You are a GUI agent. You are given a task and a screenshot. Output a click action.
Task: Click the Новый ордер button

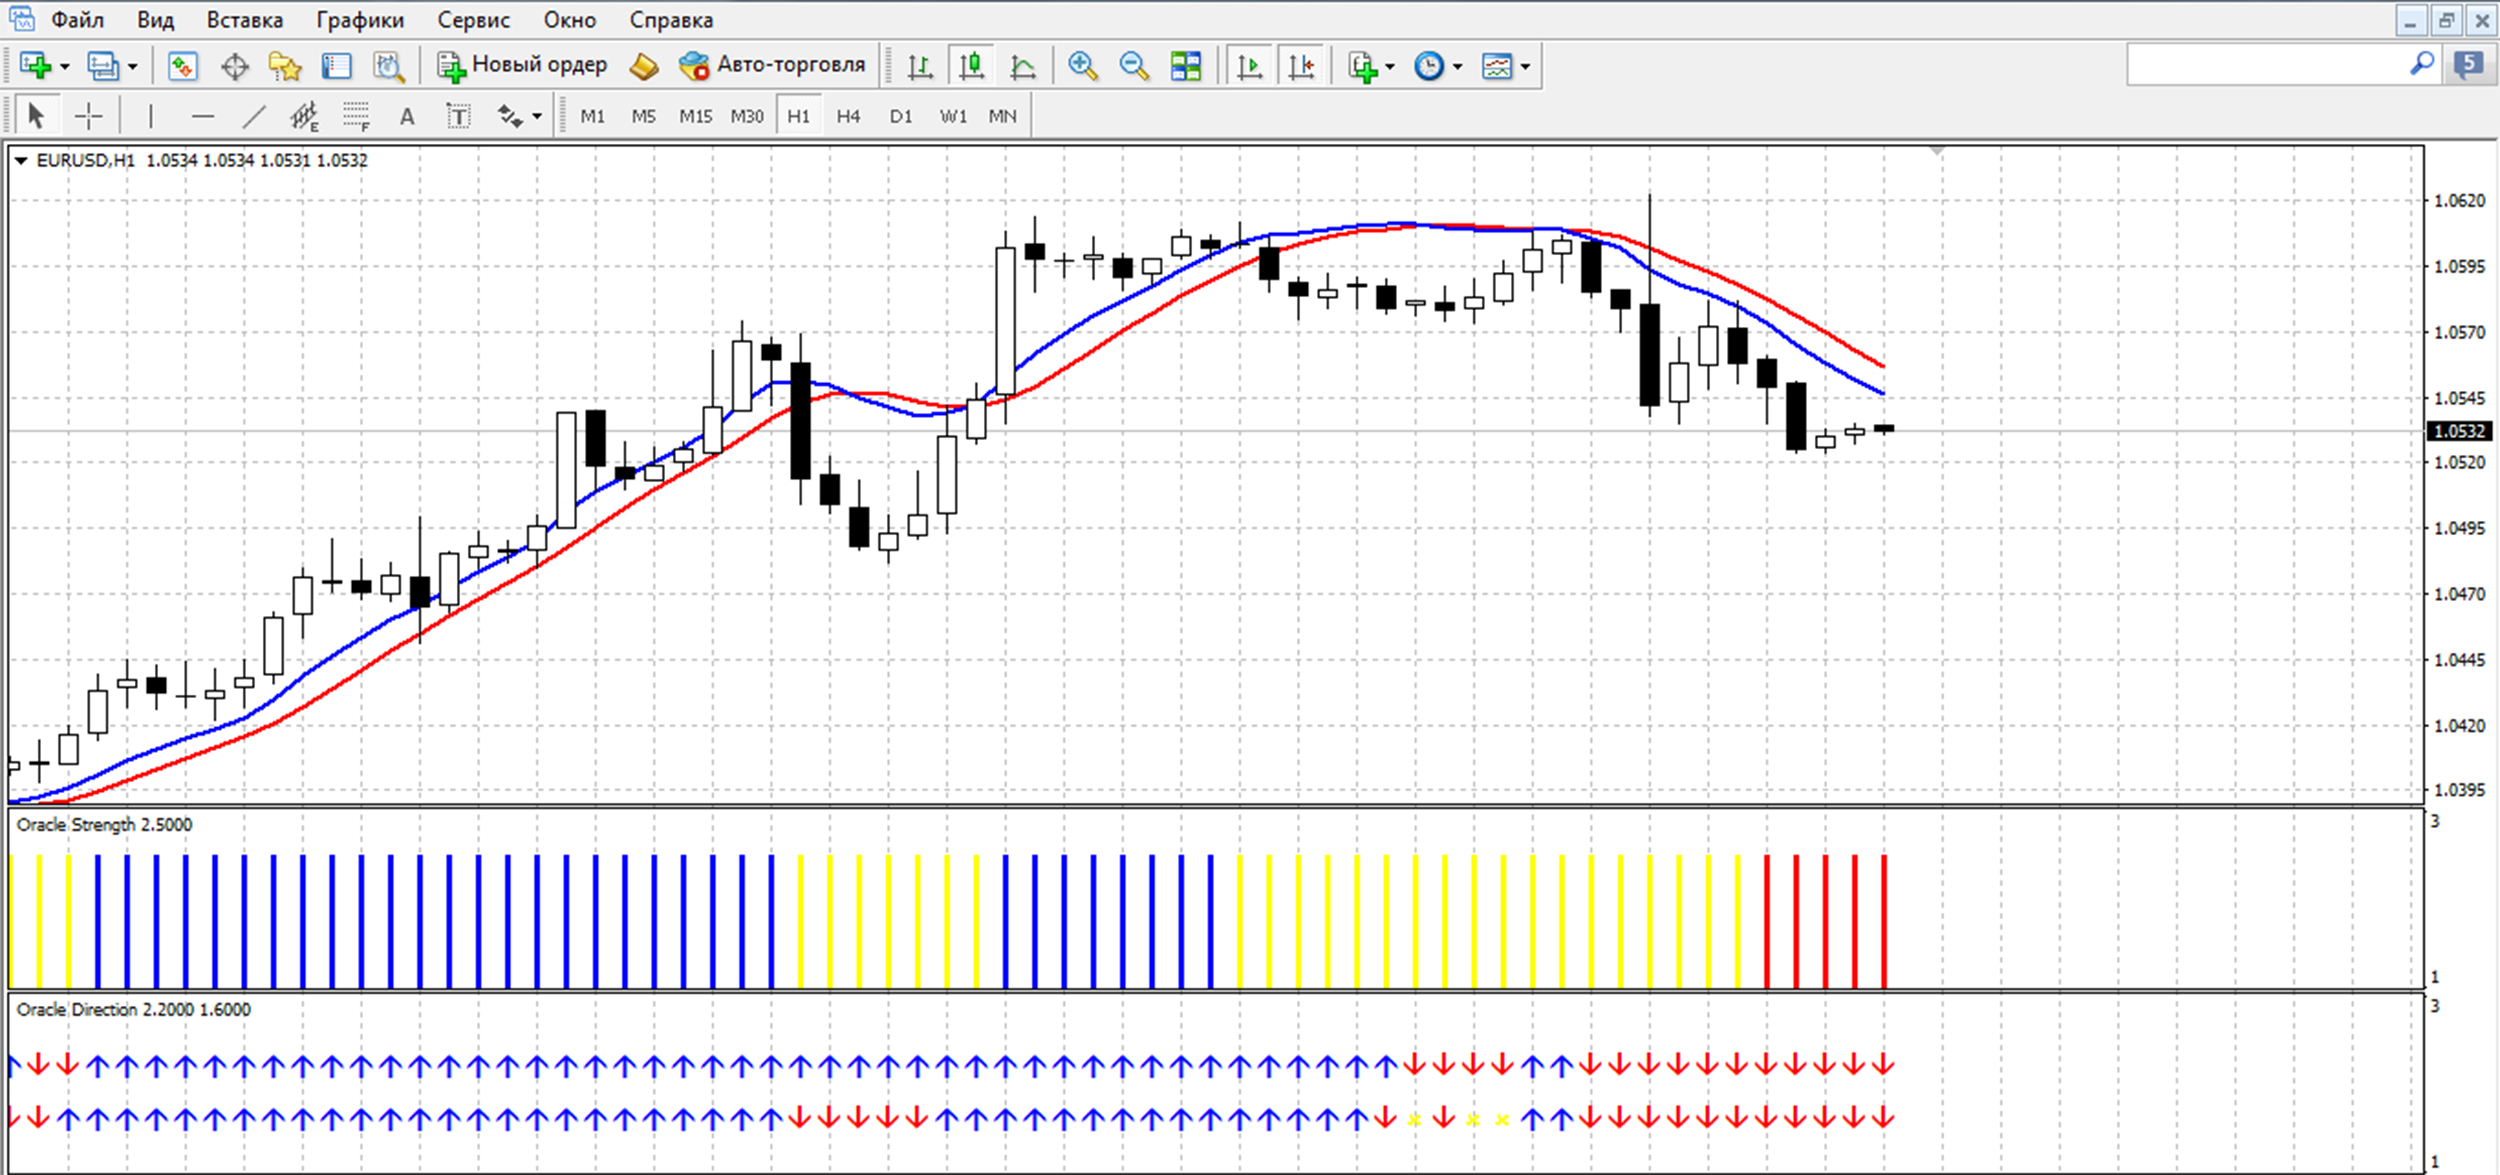(x=522, y=65)
